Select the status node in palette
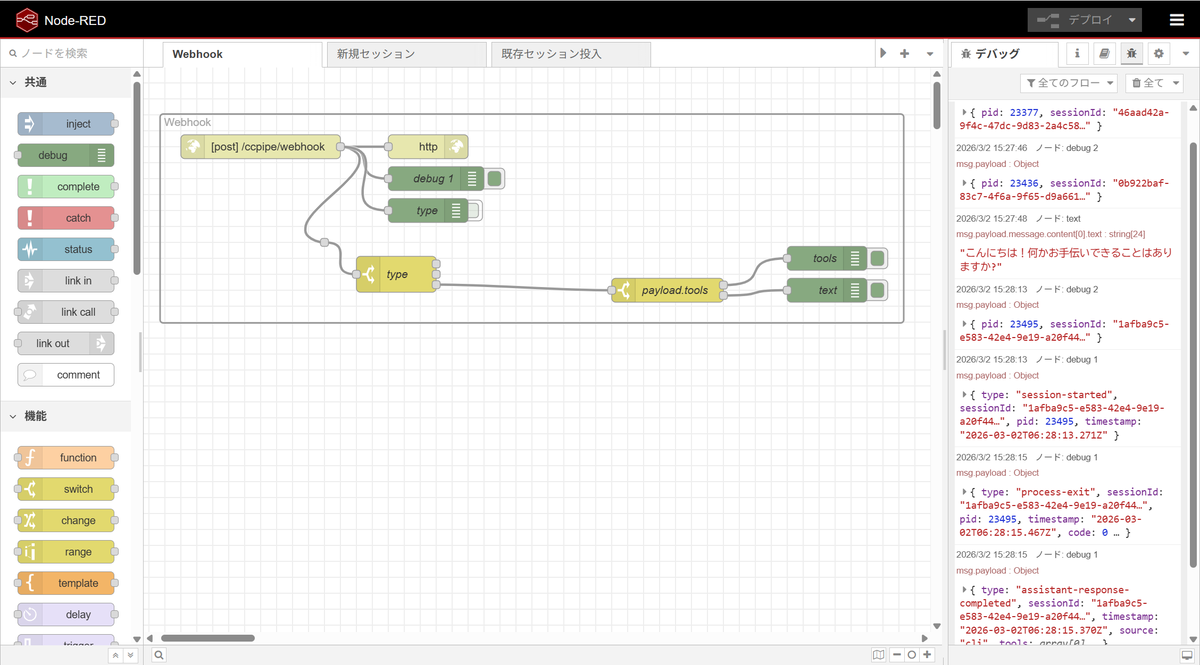The height and width of the screenshot is (665, 1200). [x=66, y=249]
